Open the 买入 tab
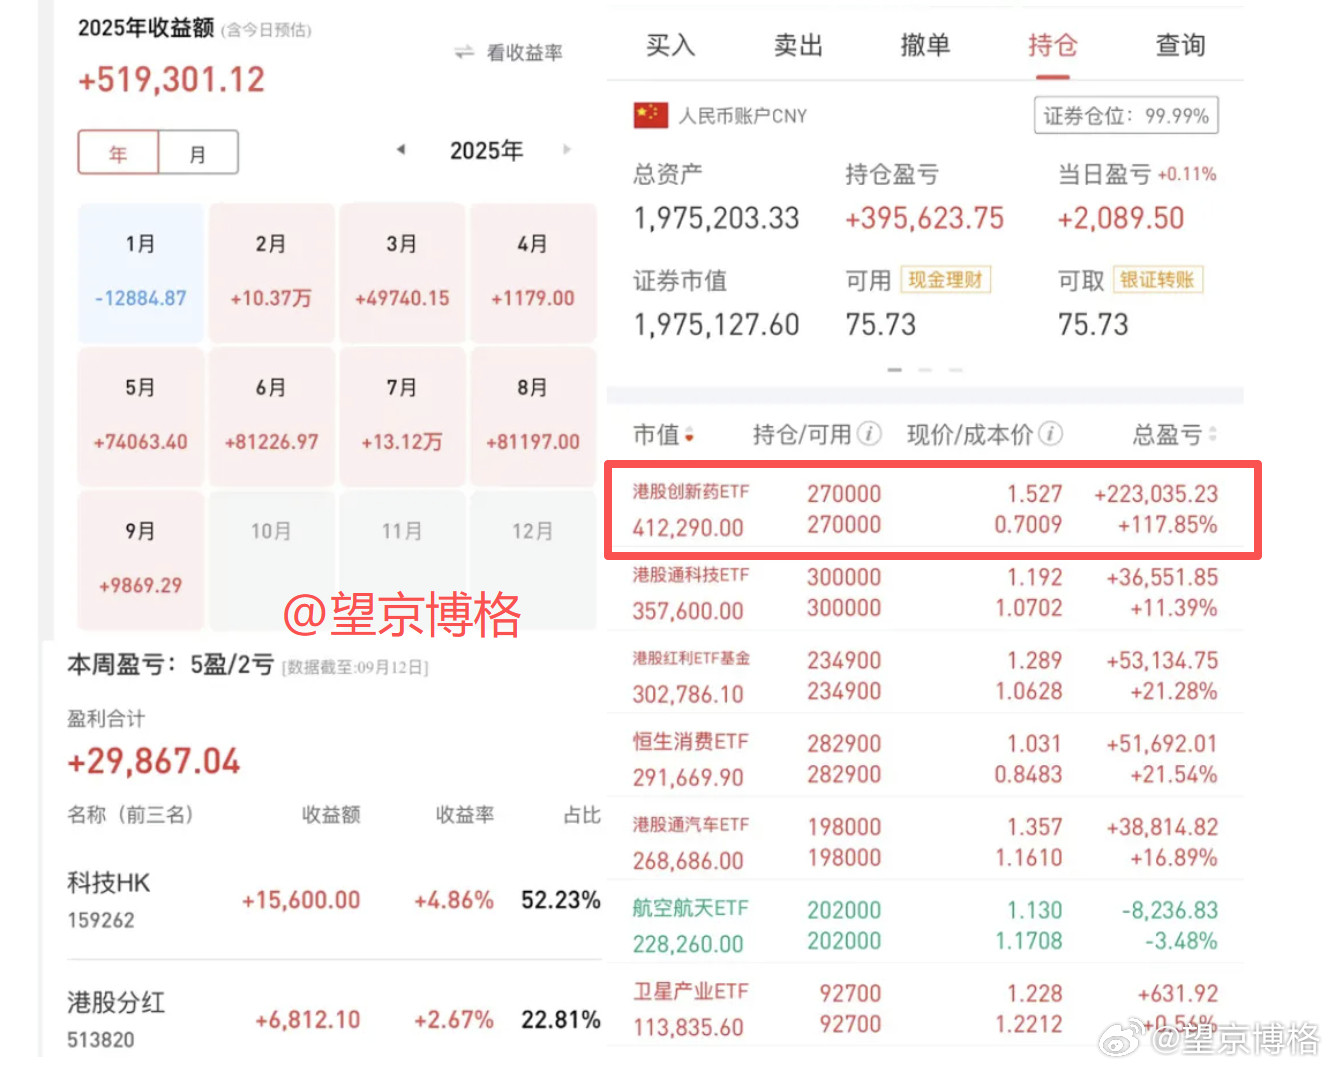The image size is (1332, 1070). tap(670, 45)
